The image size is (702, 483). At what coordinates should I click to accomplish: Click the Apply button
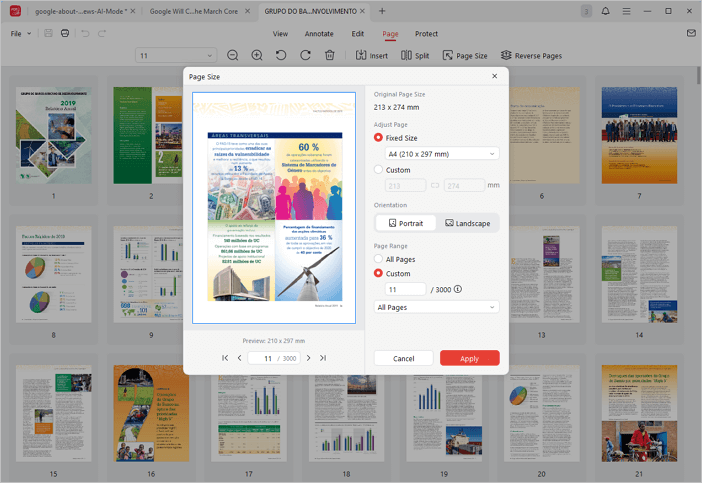pos(470,358)
